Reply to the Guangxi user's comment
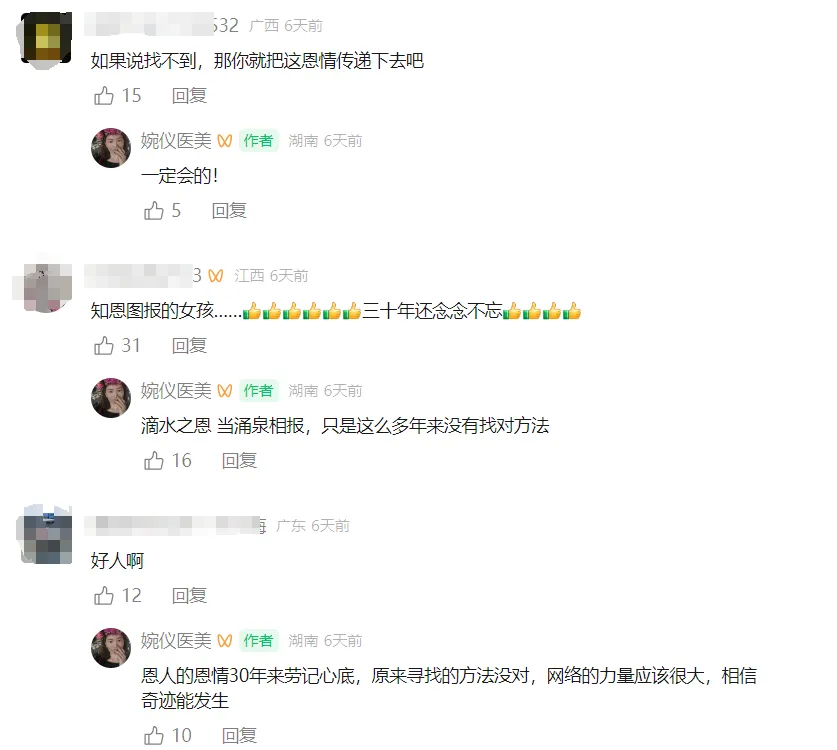Viewport: 837px width, 750px height. point(189,96)
